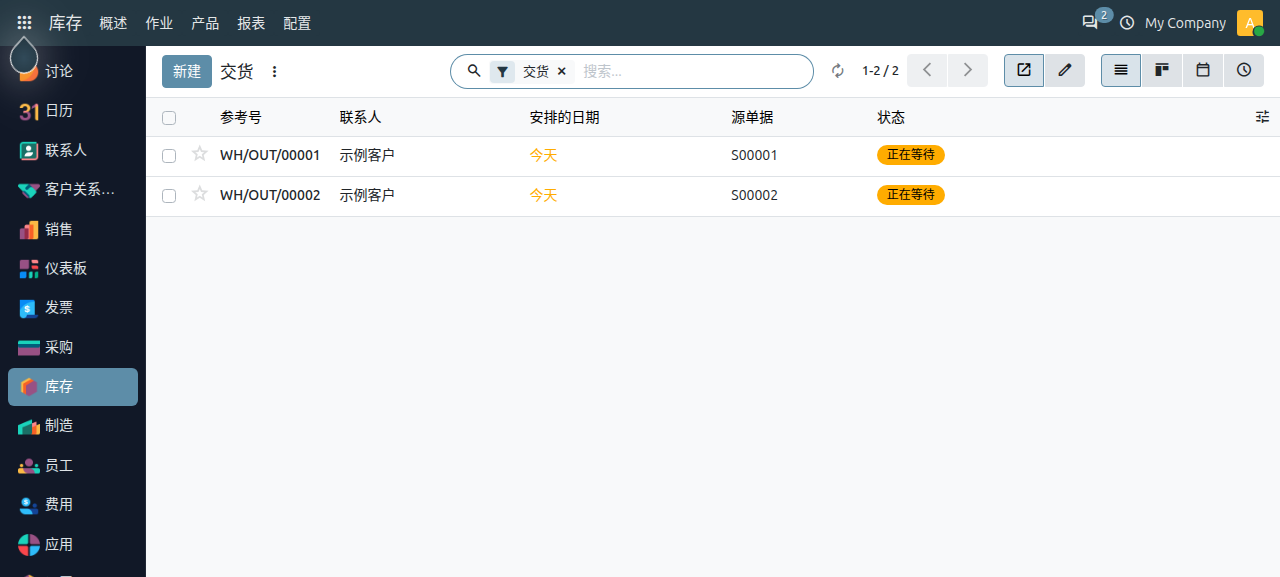Viewport: 1280px width, 577px height.
Task: Toggle the select-all header checkbox
Action: click(x=169, y=117)
